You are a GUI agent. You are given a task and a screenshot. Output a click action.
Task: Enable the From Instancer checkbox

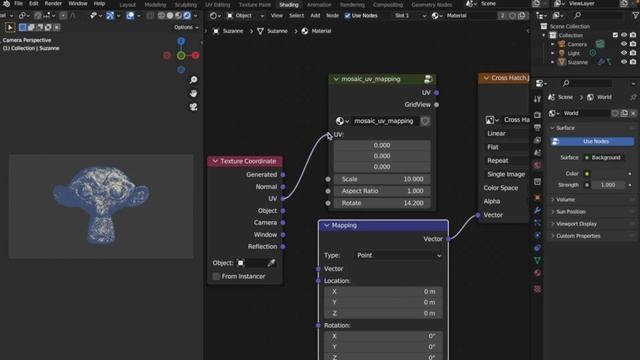coord(216,276)
